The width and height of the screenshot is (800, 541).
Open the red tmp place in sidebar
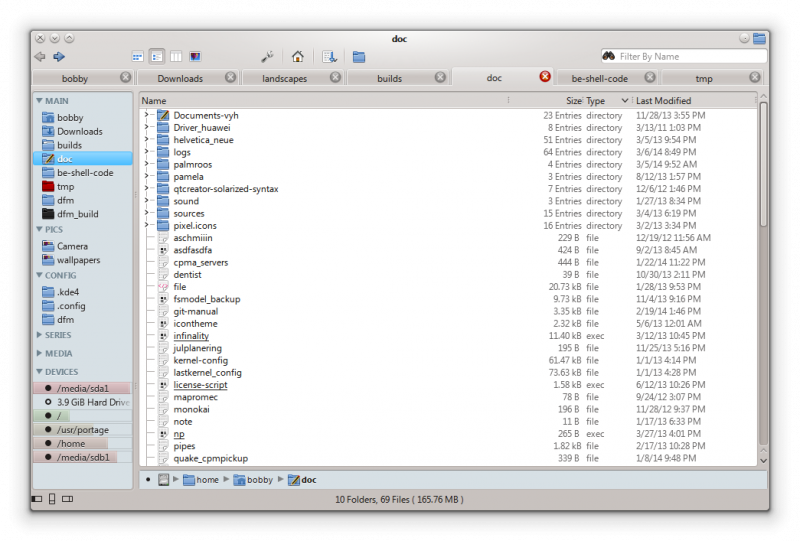coord(83,187)
